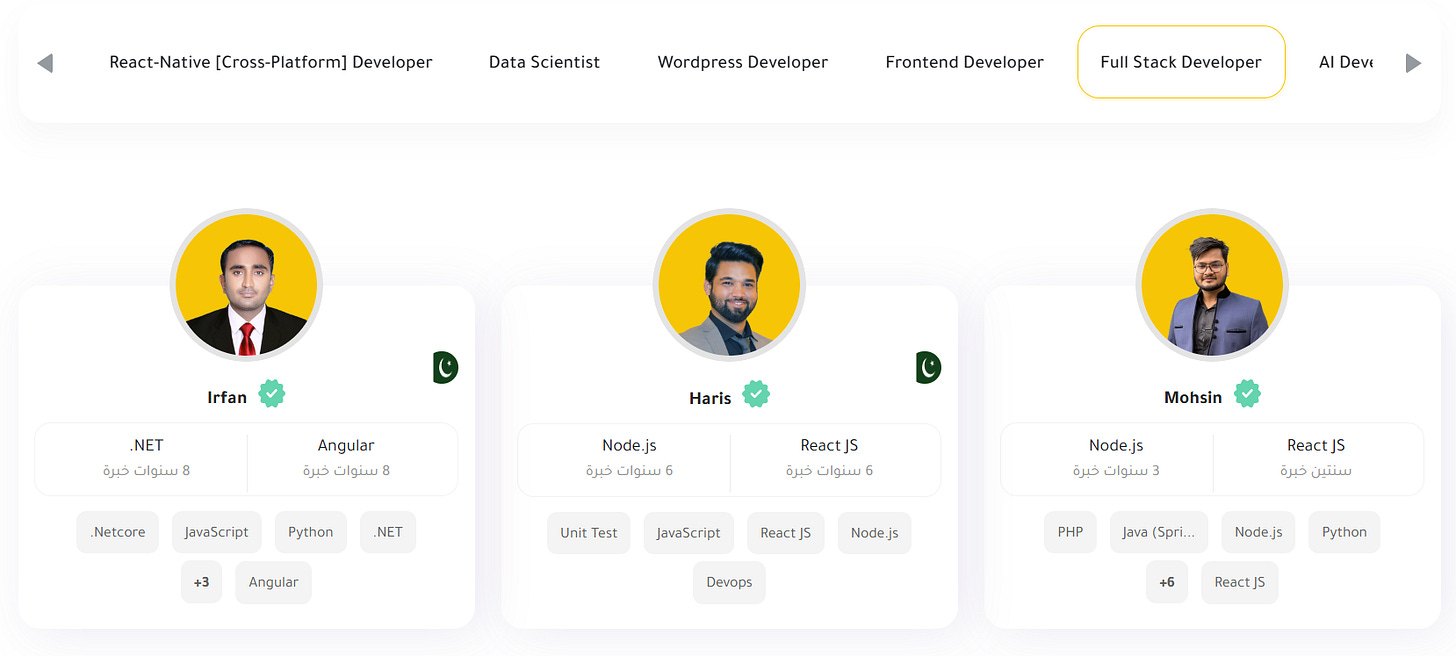The height and width of the screenshot is (656, 1456).
Task: Click the React JS tag chip on Mohsin's card
Action: click(1240, 582)
